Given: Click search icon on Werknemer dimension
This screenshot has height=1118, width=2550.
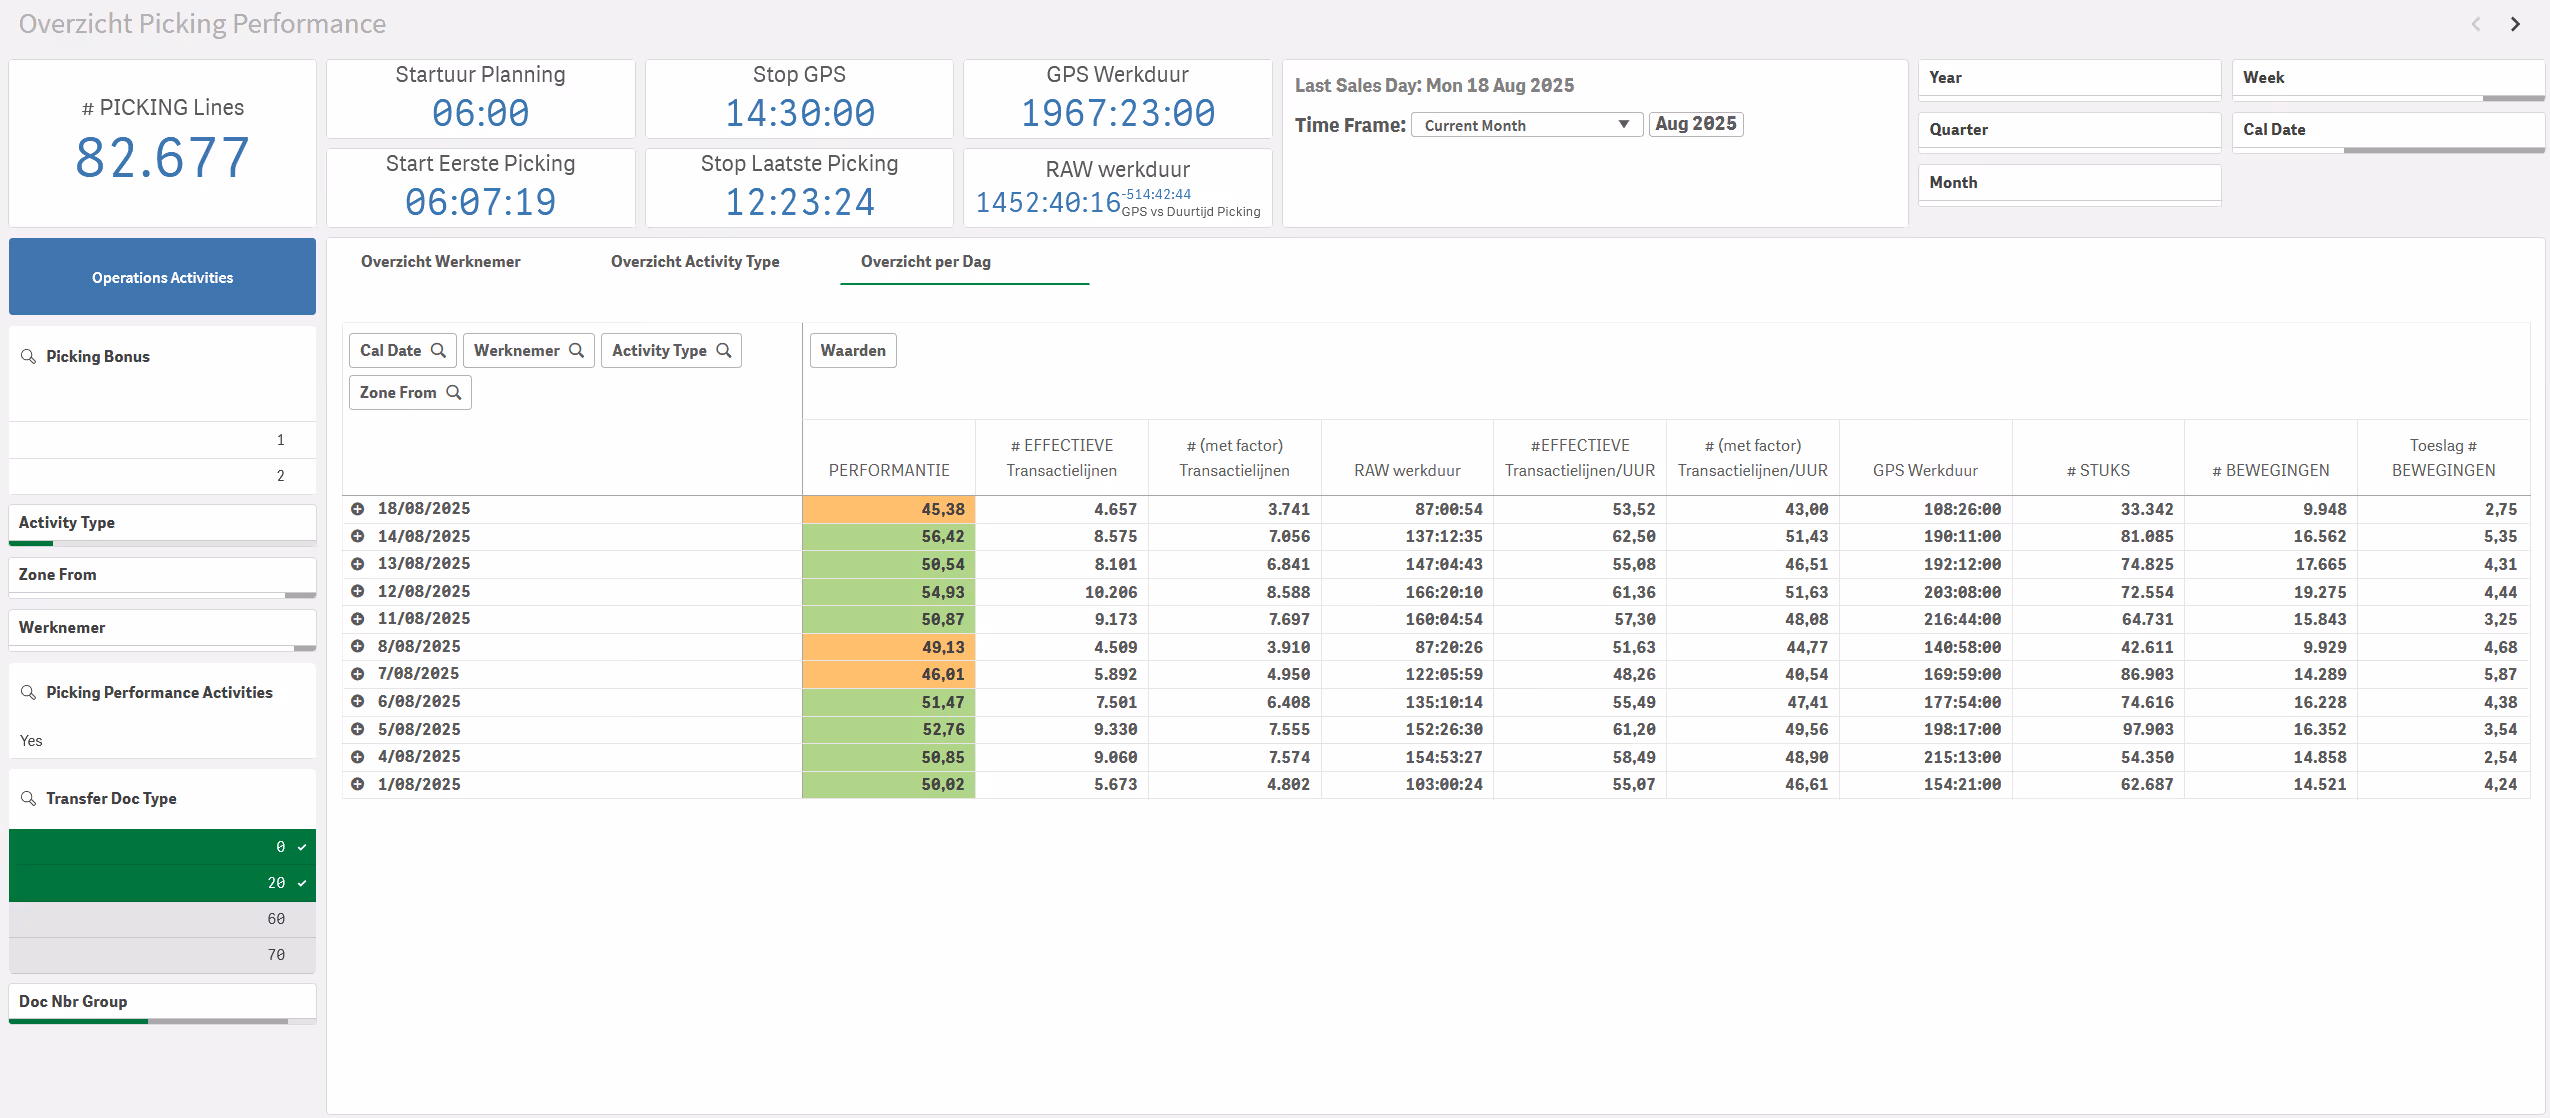Looking at the screenshot, I should pos(576,351).
